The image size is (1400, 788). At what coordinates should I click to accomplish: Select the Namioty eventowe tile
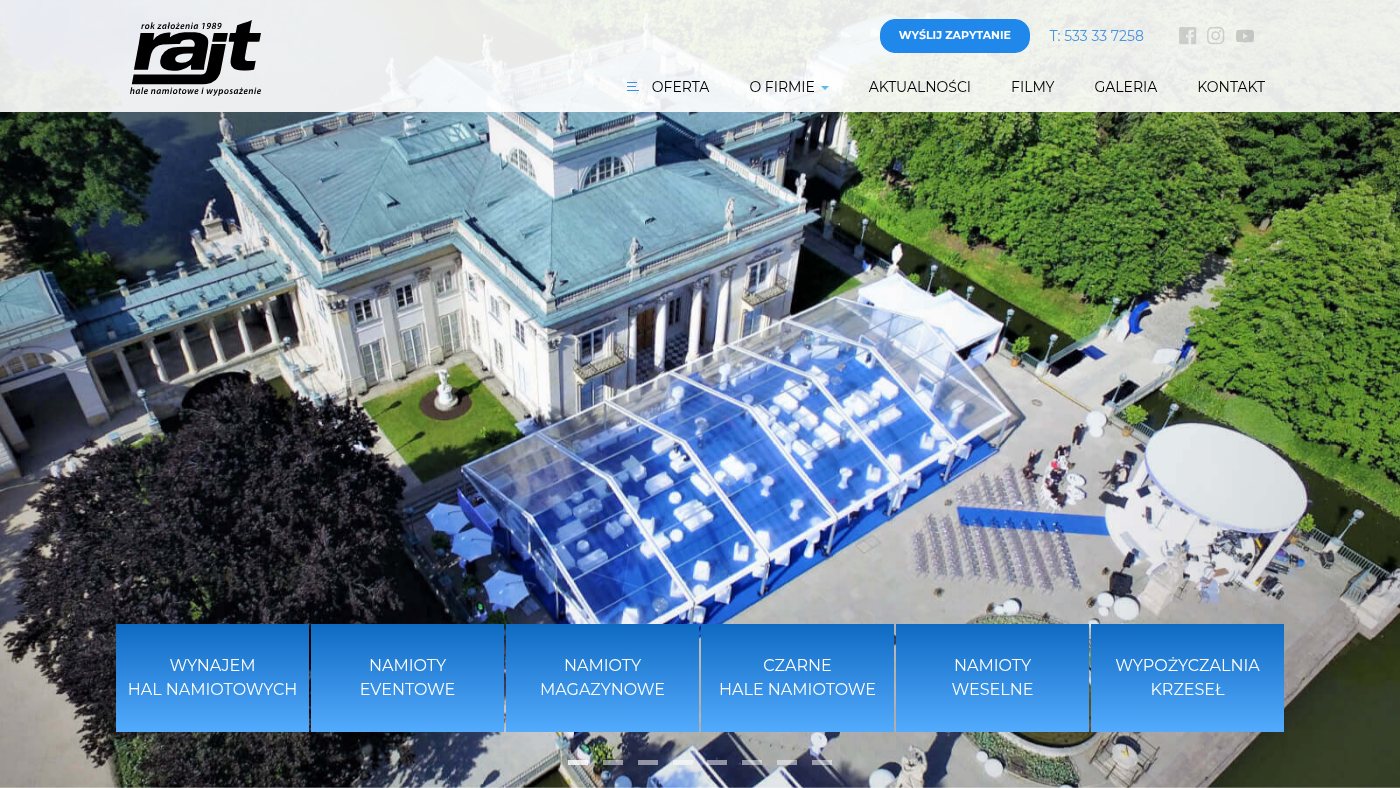(407, 678)
